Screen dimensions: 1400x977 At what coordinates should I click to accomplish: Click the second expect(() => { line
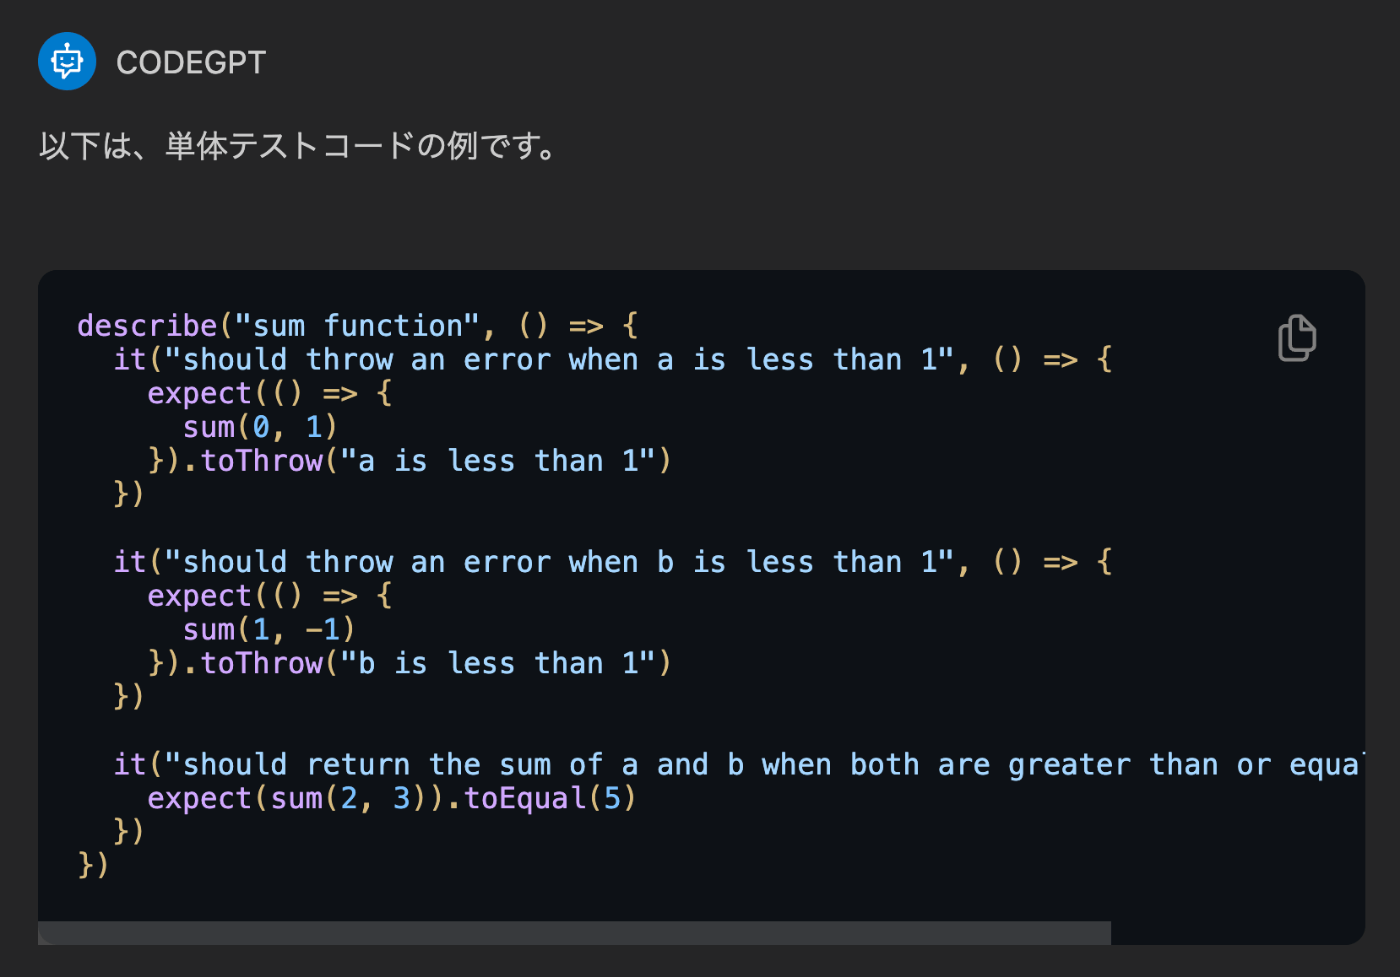270,595
